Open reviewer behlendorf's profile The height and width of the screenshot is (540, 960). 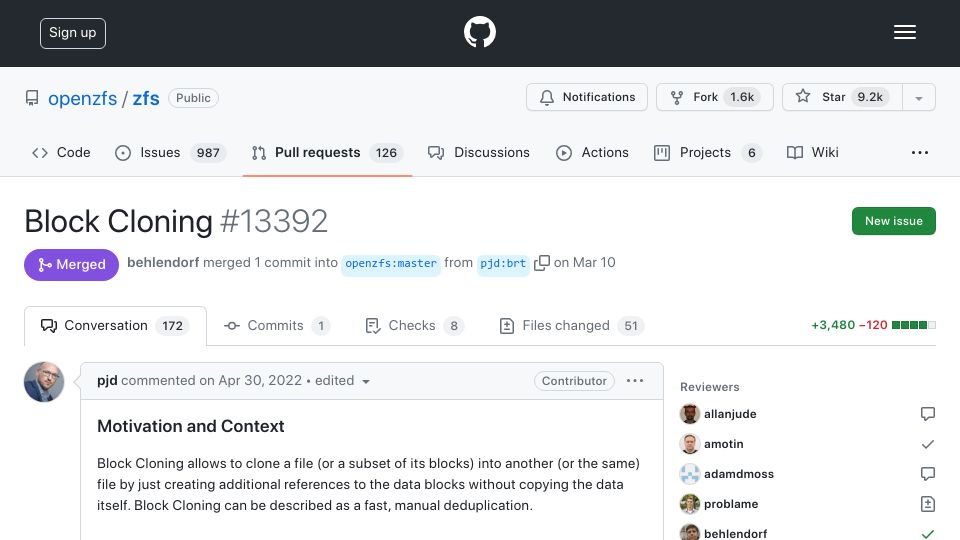[x=735, y=533]
